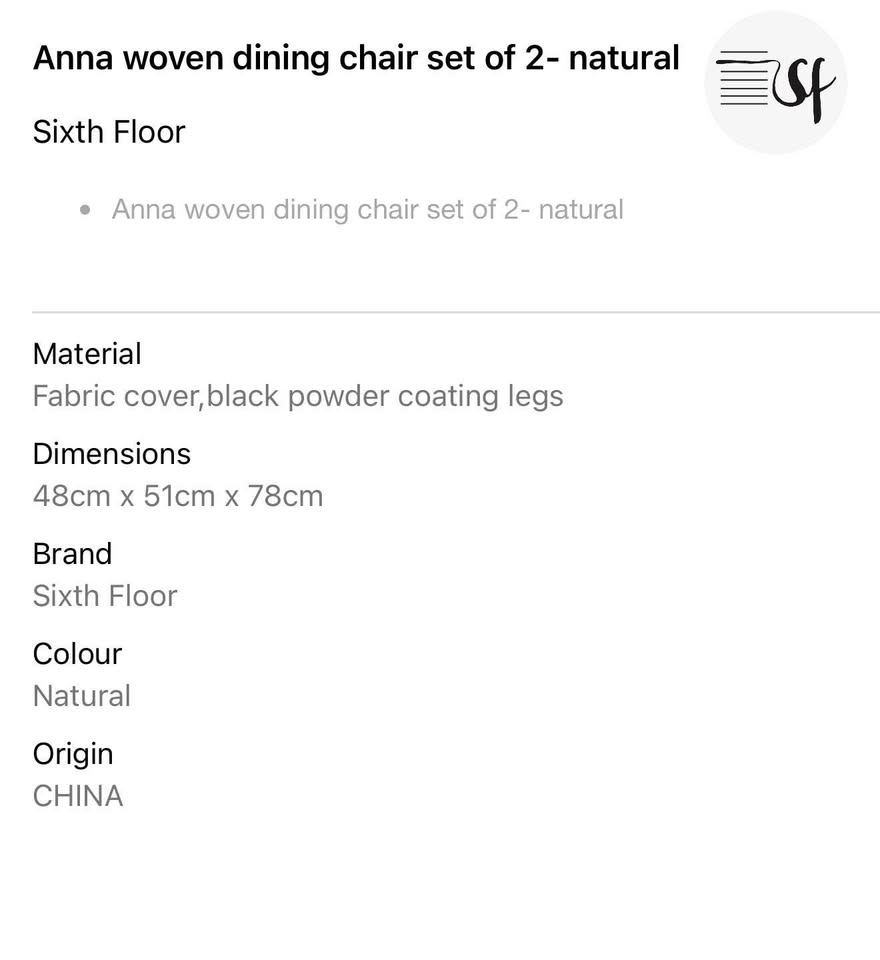Click the striped lines in the logo
The height and width of the screenshot is (960, 880).
743,80
